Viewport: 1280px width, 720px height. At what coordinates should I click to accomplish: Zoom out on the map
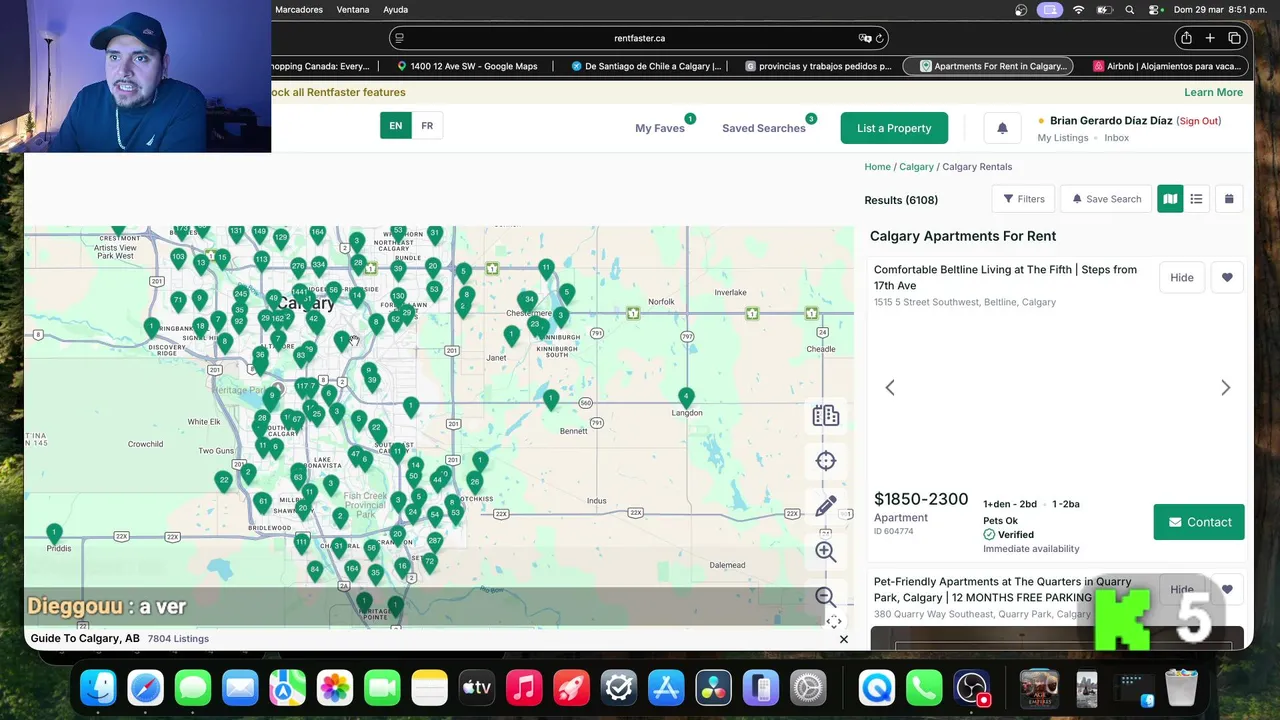point(825,597)
